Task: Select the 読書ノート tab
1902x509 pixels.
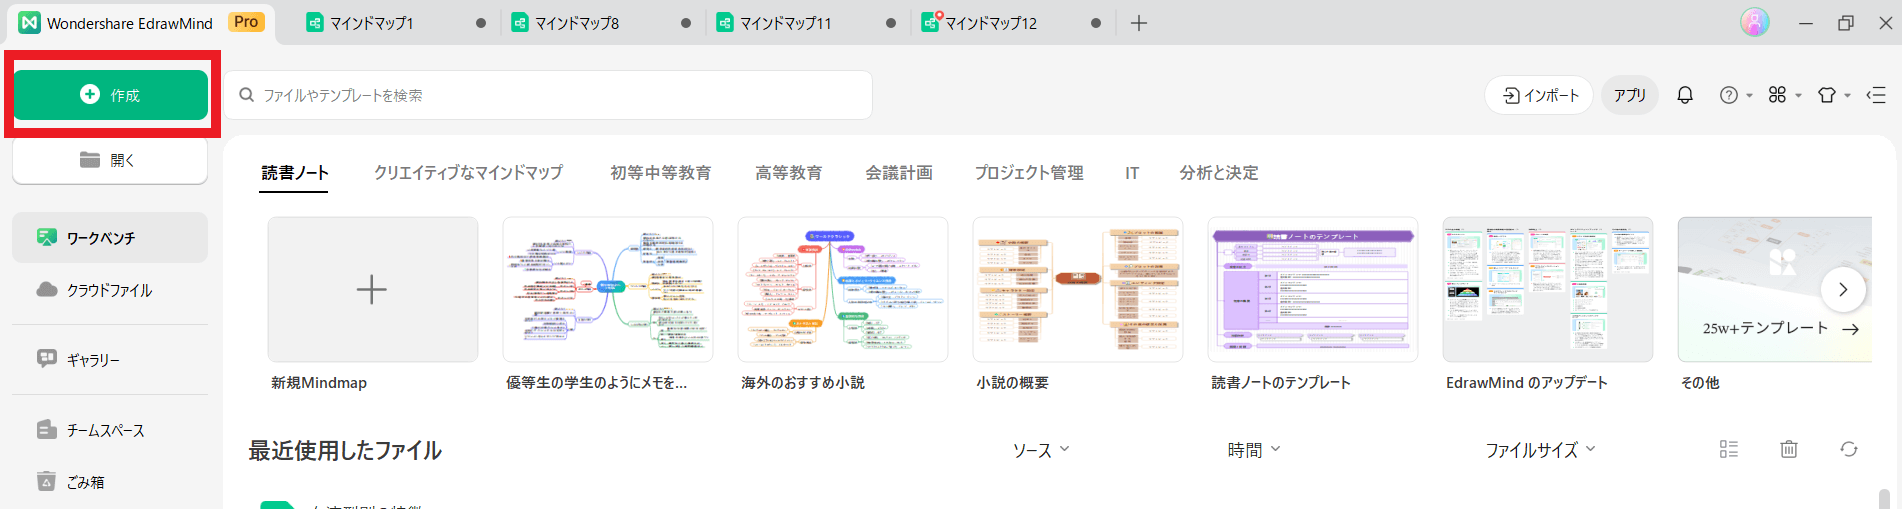Action: (x=295, y=173)
